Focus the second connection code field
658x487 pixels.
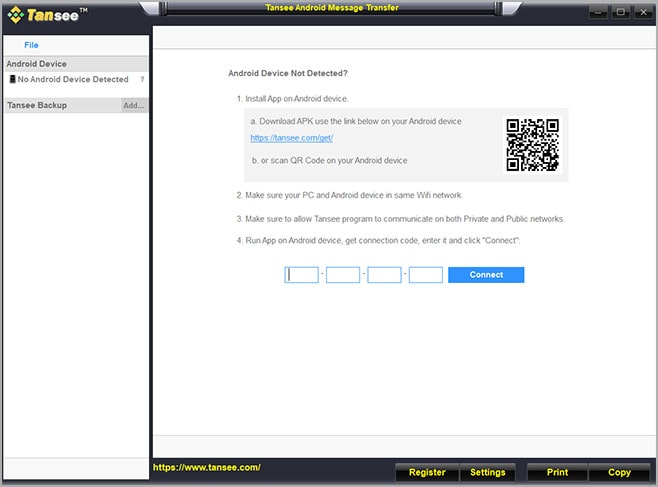[343, 275]
